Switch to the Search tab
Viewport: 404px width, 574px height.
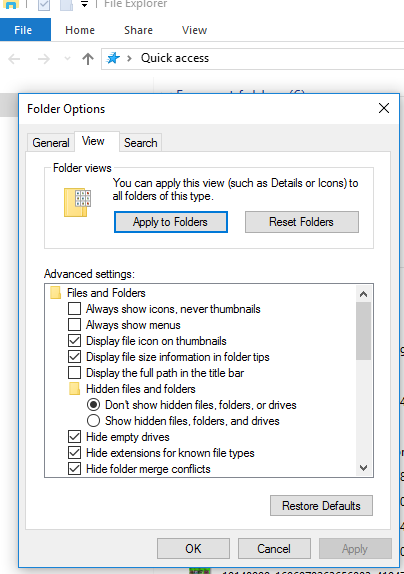[141, 143]
